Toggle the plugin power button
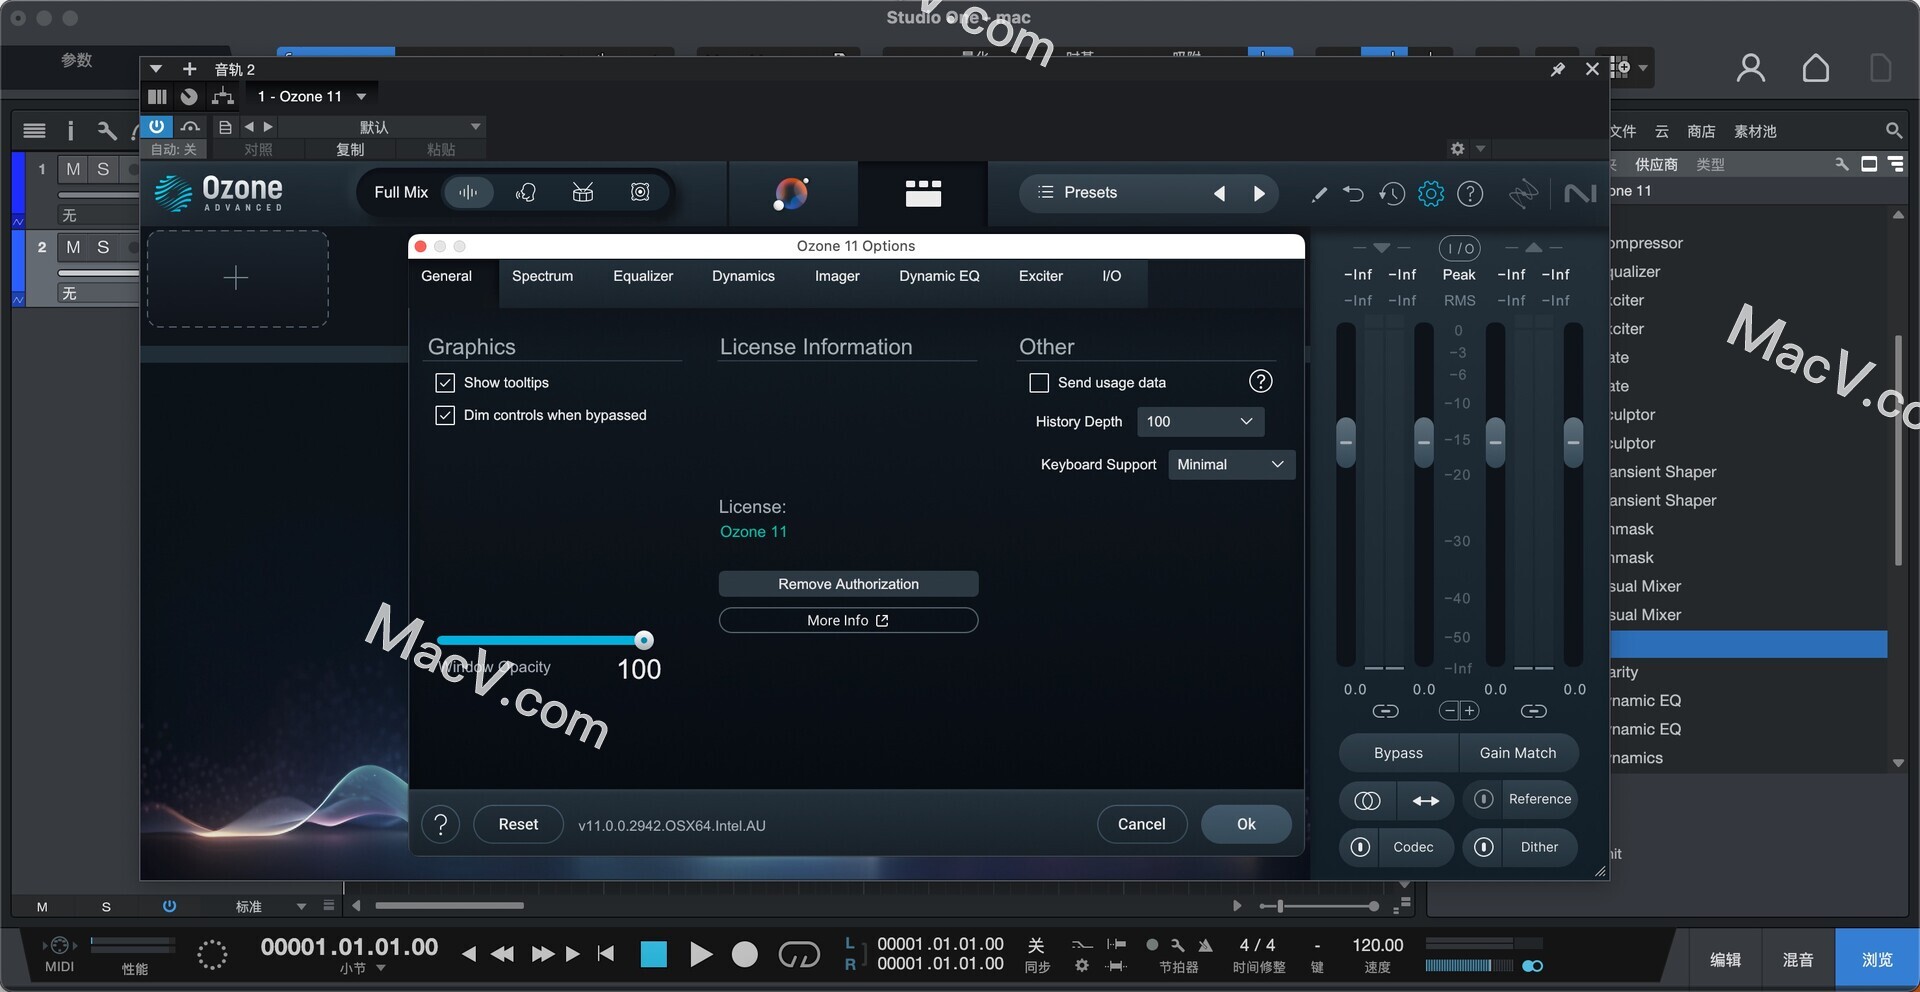This screenshot has height=992, width=1920. point(157,127)
